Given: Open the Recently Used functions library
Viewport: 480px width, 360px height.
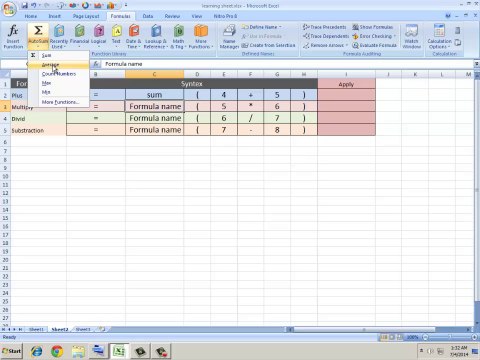Looking at the screenshot, I should (x=59, y=37).
